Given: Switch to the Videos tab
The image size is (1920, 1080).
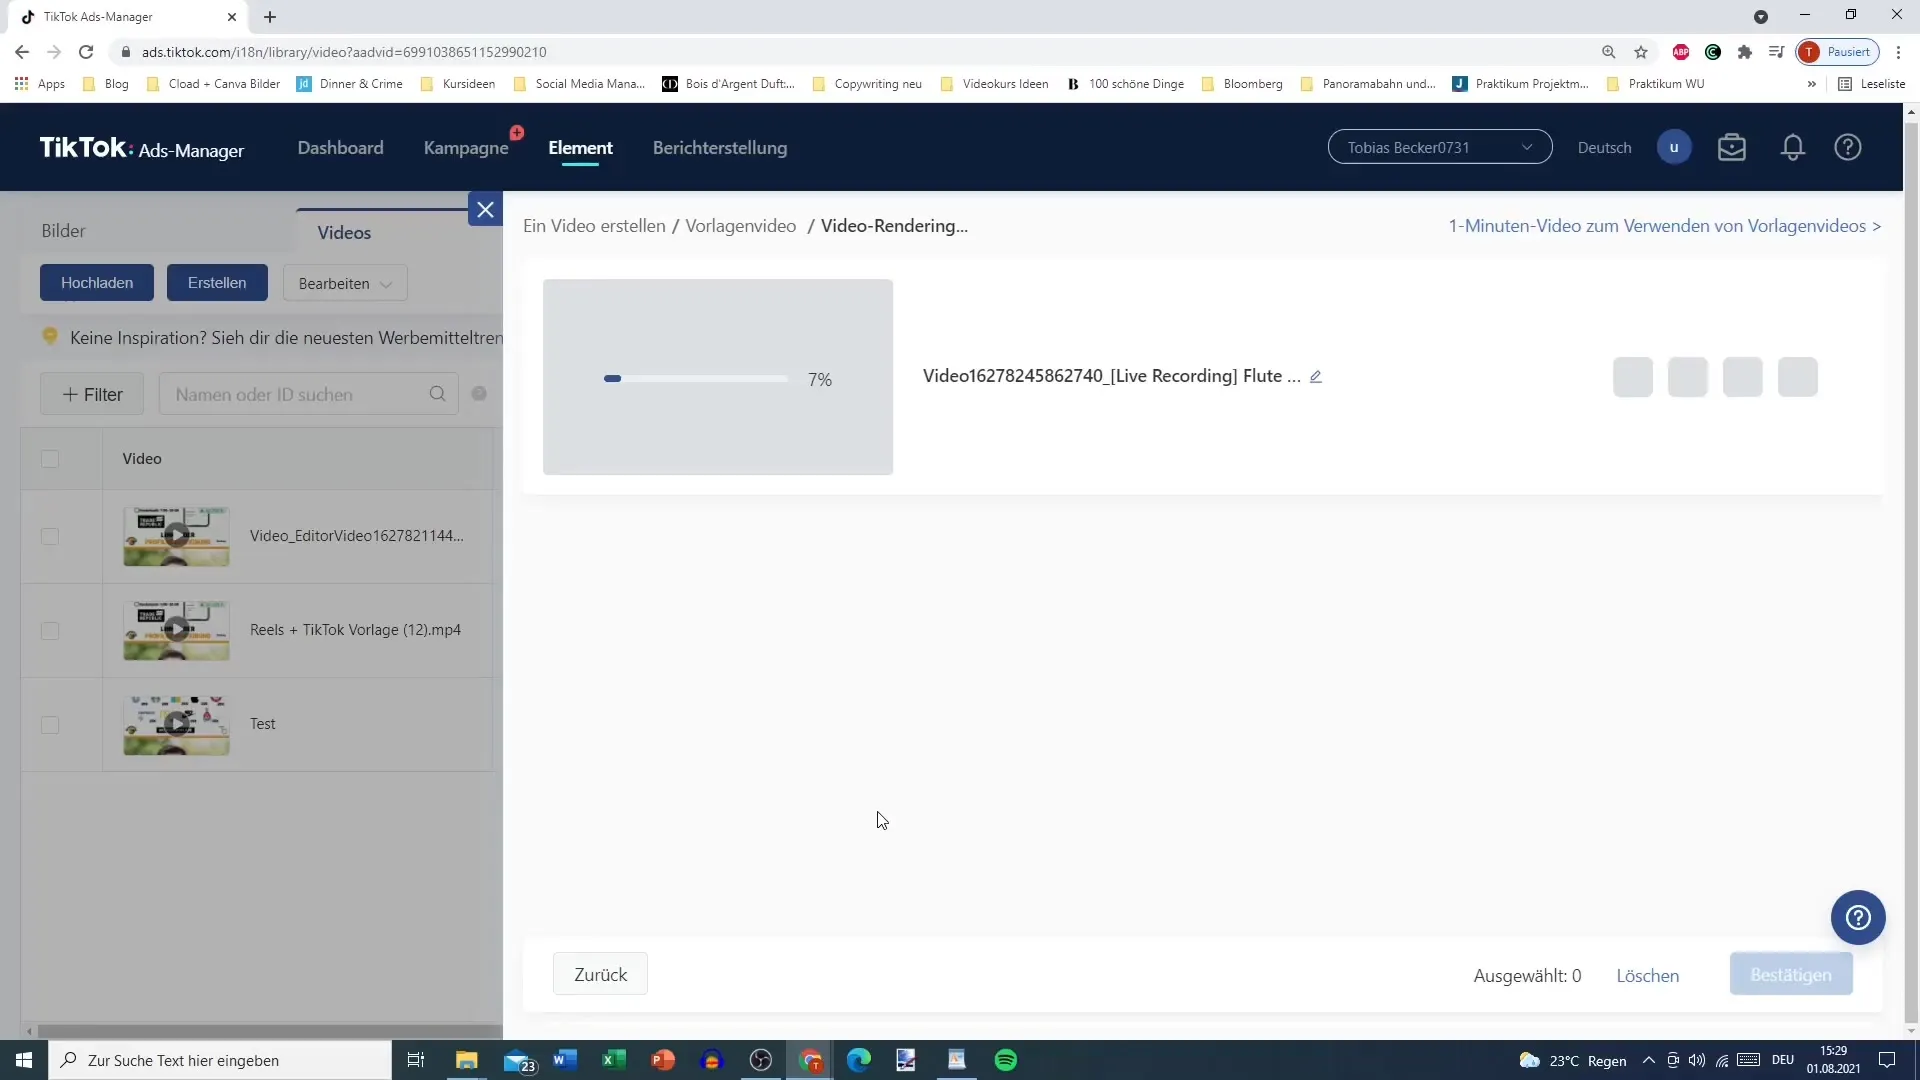Looking at the screenshot, I should point(344,232).
